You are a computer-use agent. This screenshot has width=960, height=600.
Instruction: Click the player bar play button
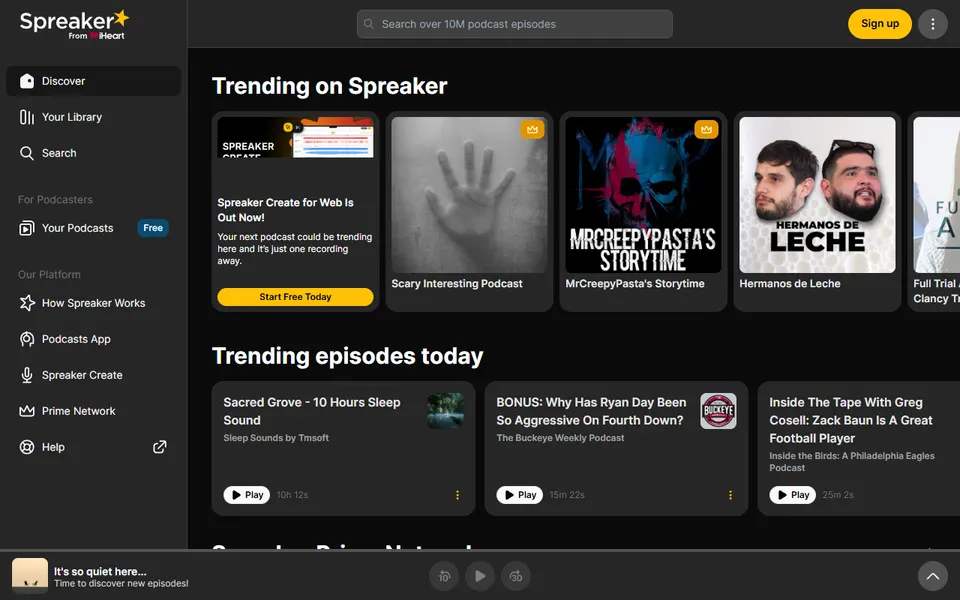tap(480, 576)
